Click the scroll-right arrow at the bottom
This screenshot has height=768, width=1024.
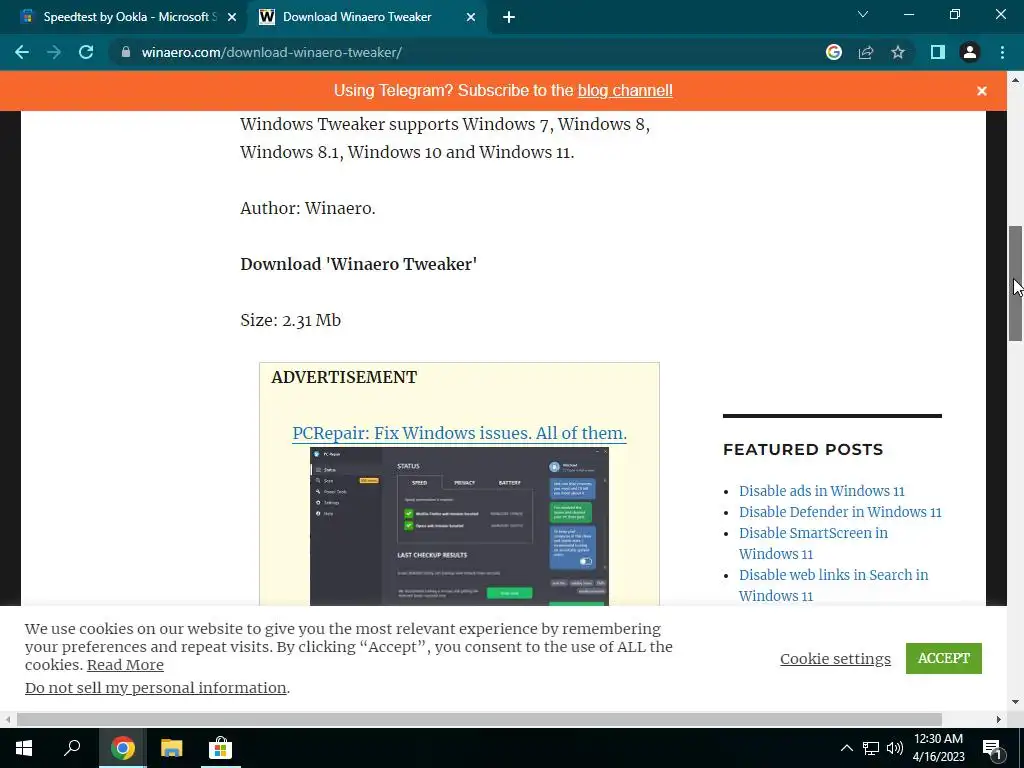999,719
